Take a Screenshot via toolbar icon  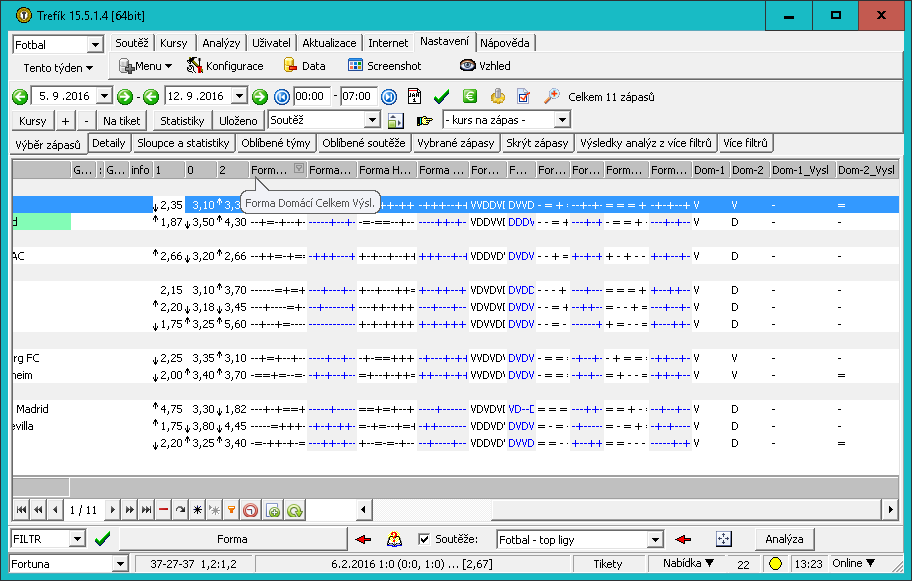355,65
